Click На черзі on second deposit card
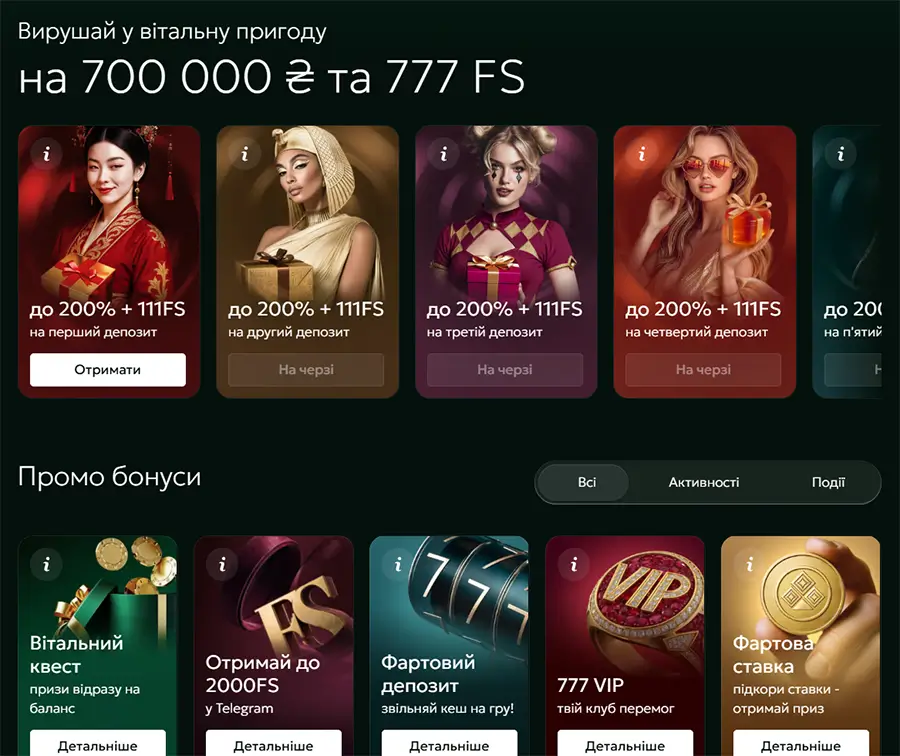The width and height of the screenshot is (900, 756). 306,370
